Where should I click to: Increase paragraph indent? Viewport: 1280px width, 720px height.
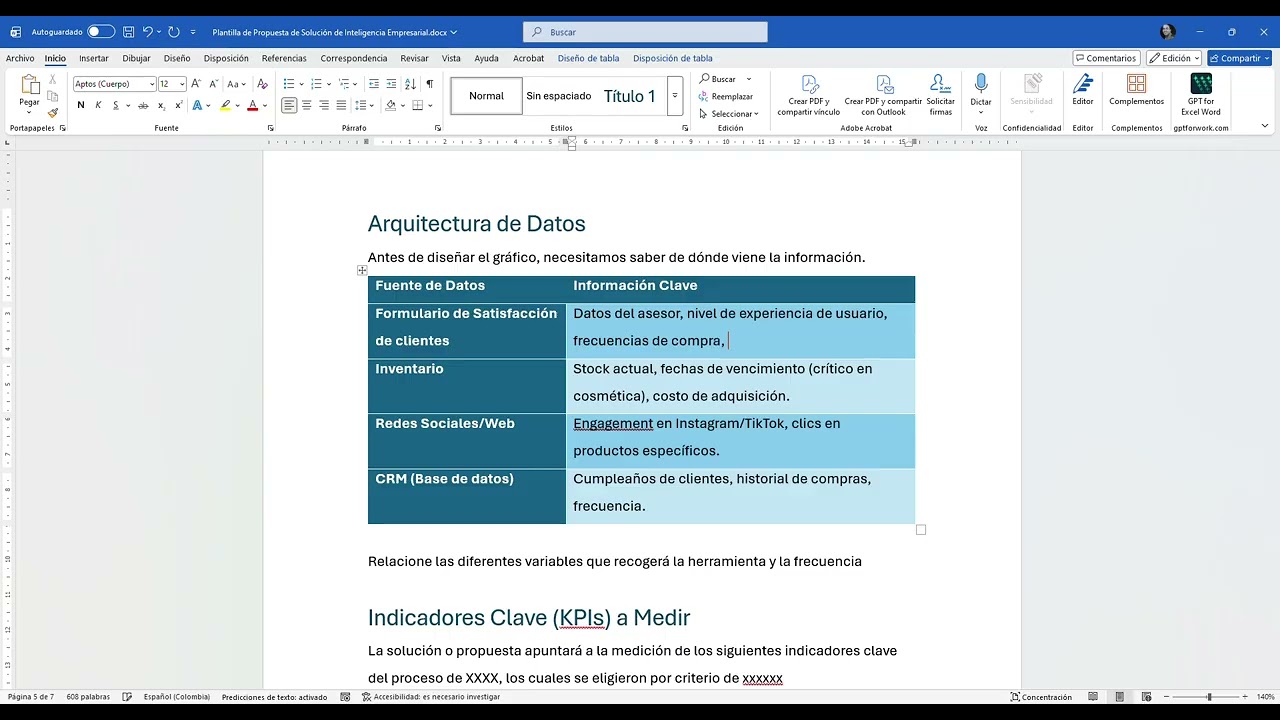[x=391, y=84]
